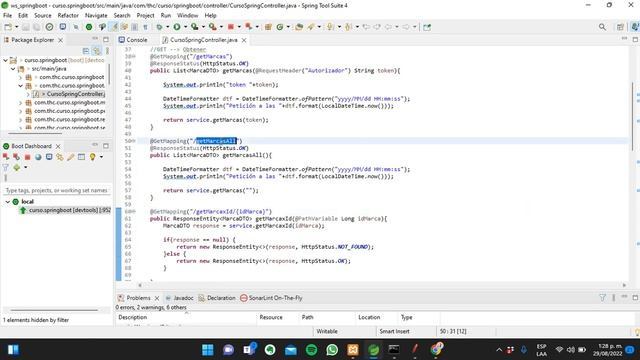
Task: Click Writable in the status bar
Action: coord(327,331)
